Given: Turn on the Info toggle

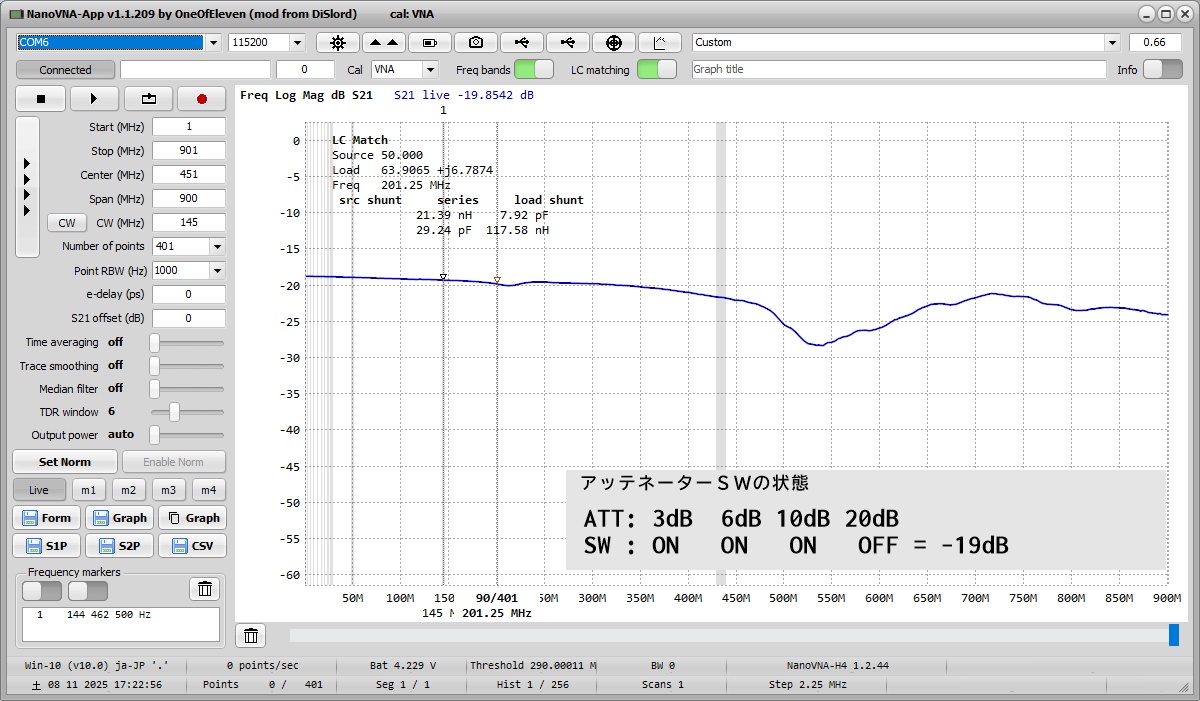Looking at the screenshot, I should tap(1162, 69).
